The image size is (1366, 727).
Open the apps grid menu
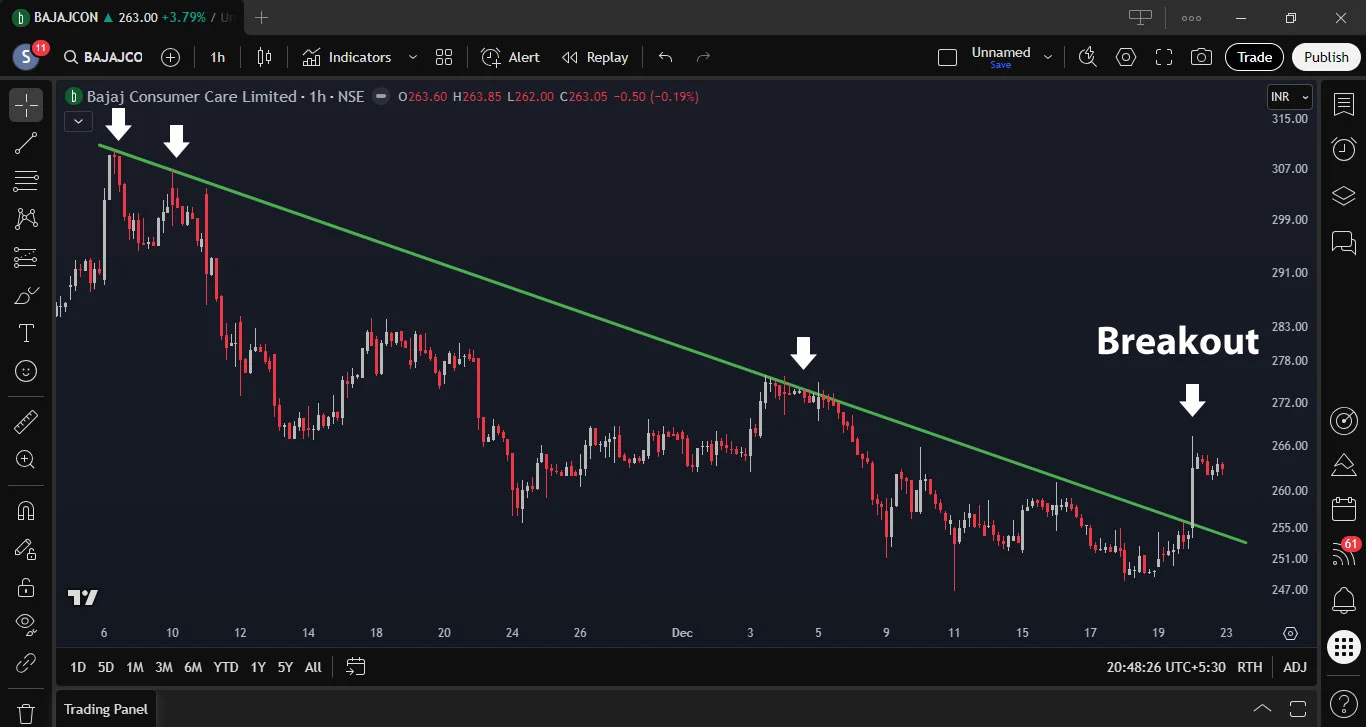[x=1344, y=647]
